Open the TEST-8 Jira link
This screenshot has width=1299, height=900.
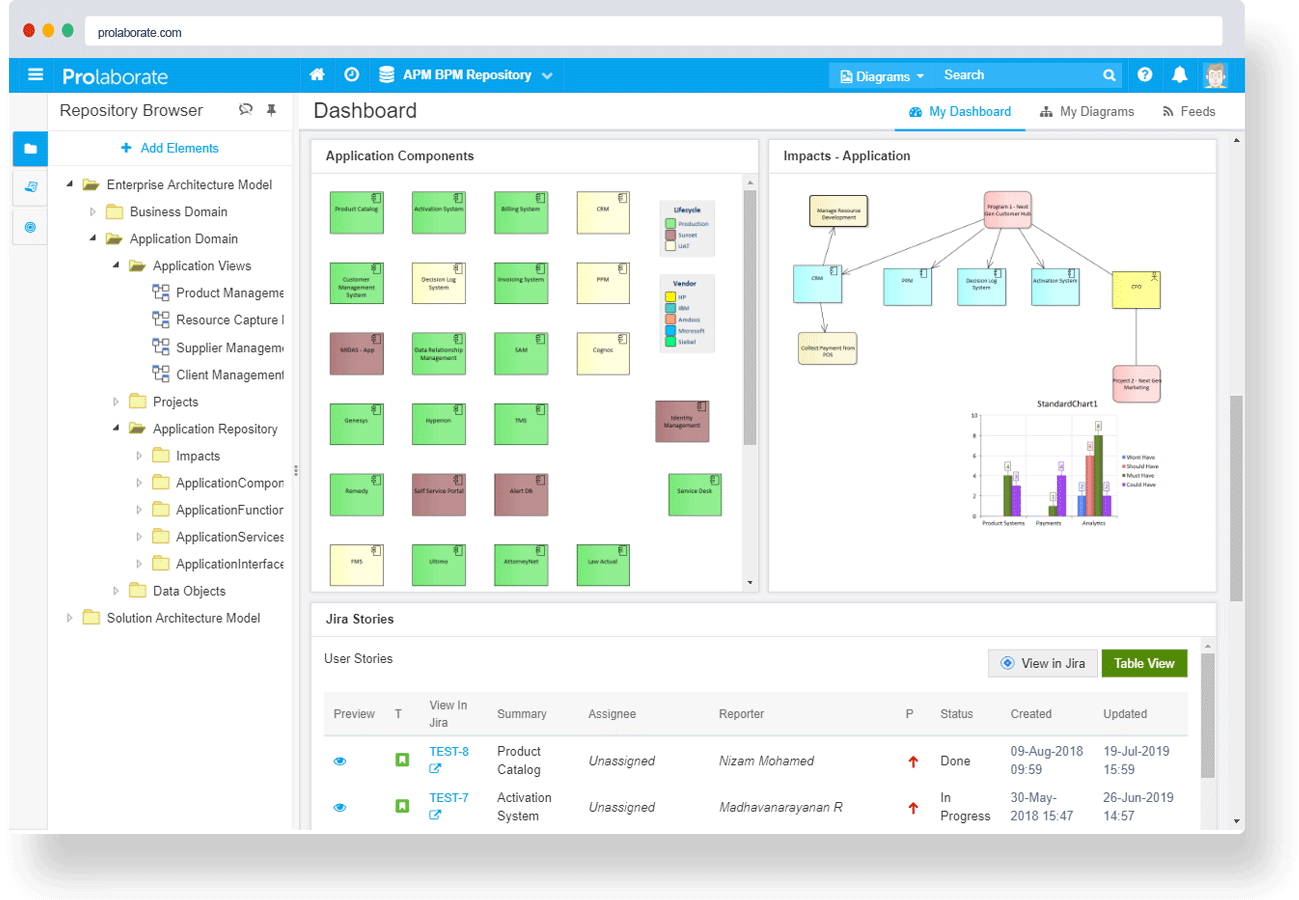click(449, 752)
